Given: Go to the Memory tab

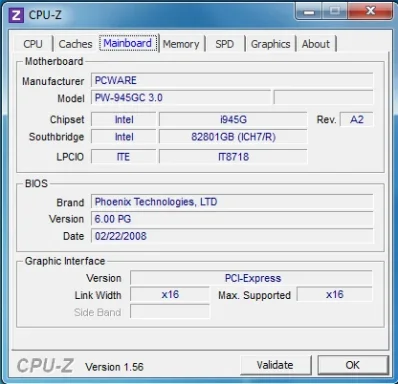Looking at the screenshot, I should [181, 44].
